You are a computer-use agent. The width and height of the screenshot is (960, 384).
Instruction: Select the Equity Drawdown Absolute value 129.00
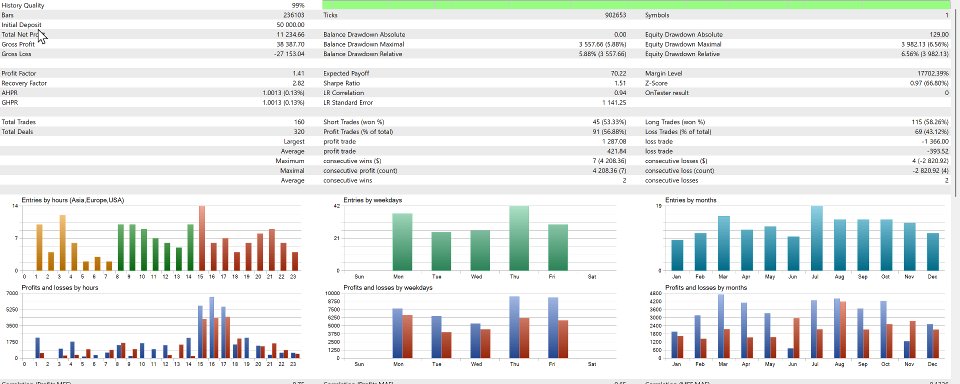coord(939,34)
